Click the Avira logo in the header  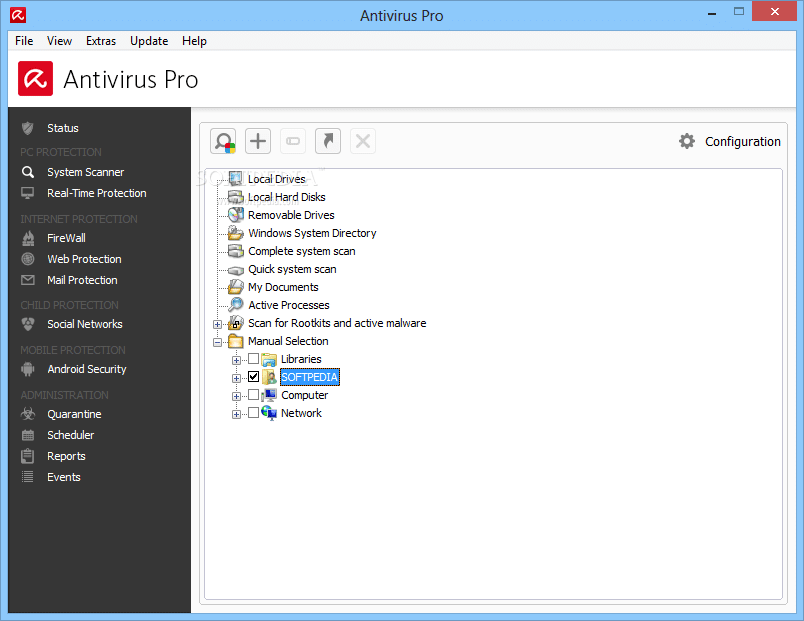tap(35, 78)
